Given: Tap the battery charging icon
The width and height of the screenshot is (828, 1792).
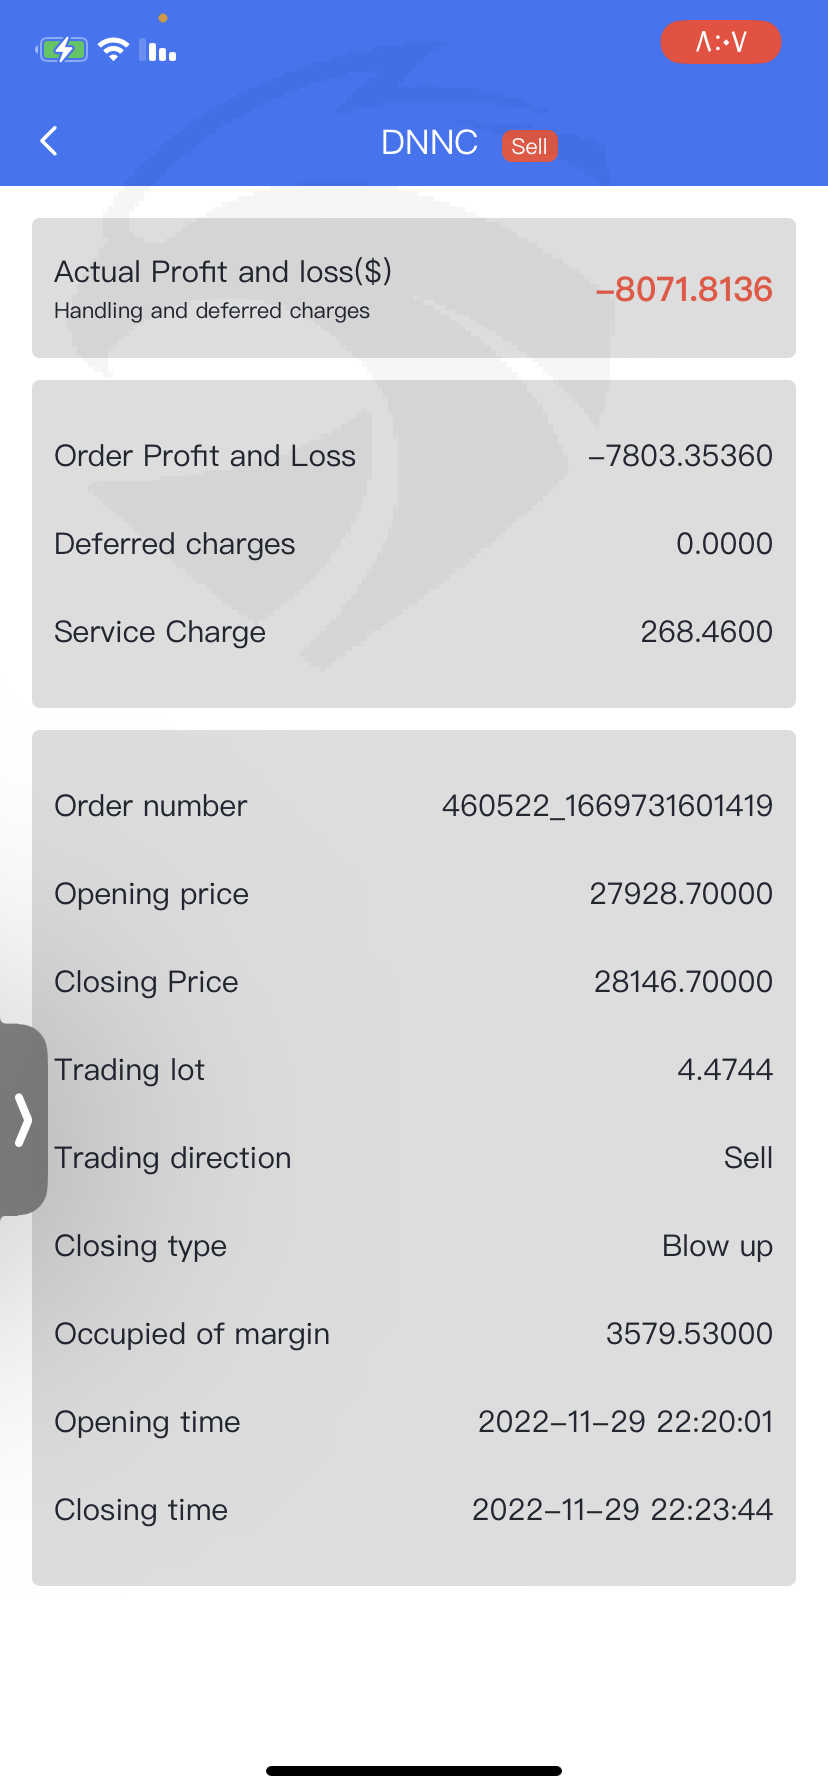Looking at the screenshot, I should click(62, 49).
